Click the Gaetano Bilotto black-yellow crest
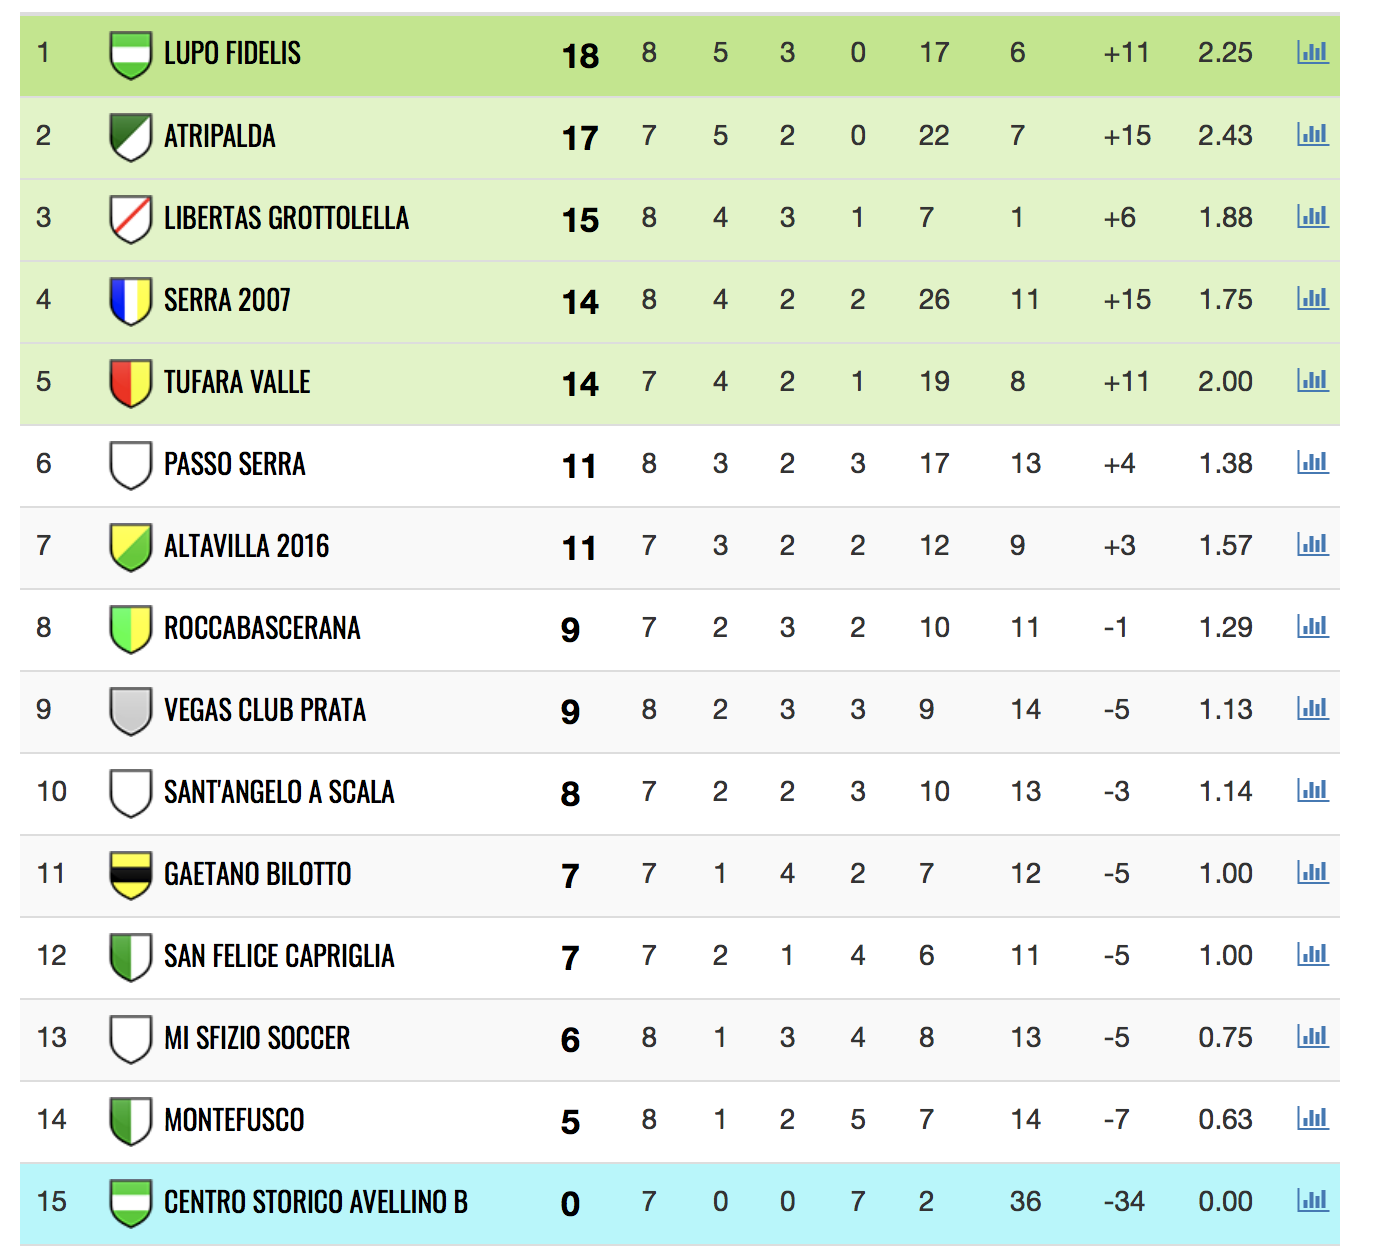Viewport: 1378px width, 1260px height. coord(130,875)
